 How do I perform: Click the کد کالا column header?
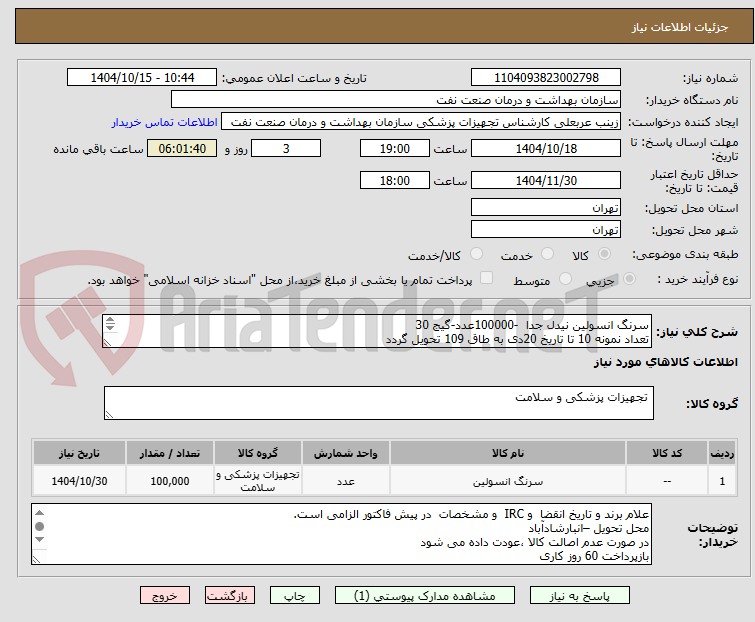pos(667,453)
